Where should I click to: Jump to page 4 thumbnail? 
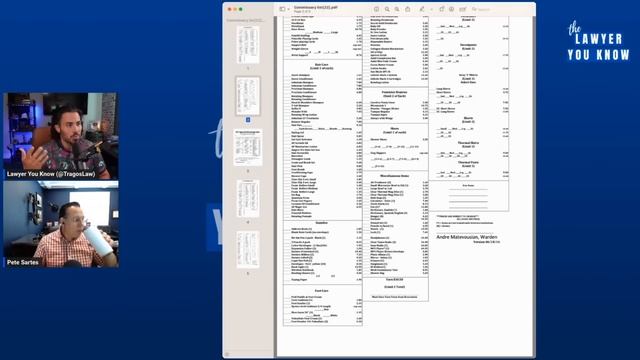click(248, 199)
